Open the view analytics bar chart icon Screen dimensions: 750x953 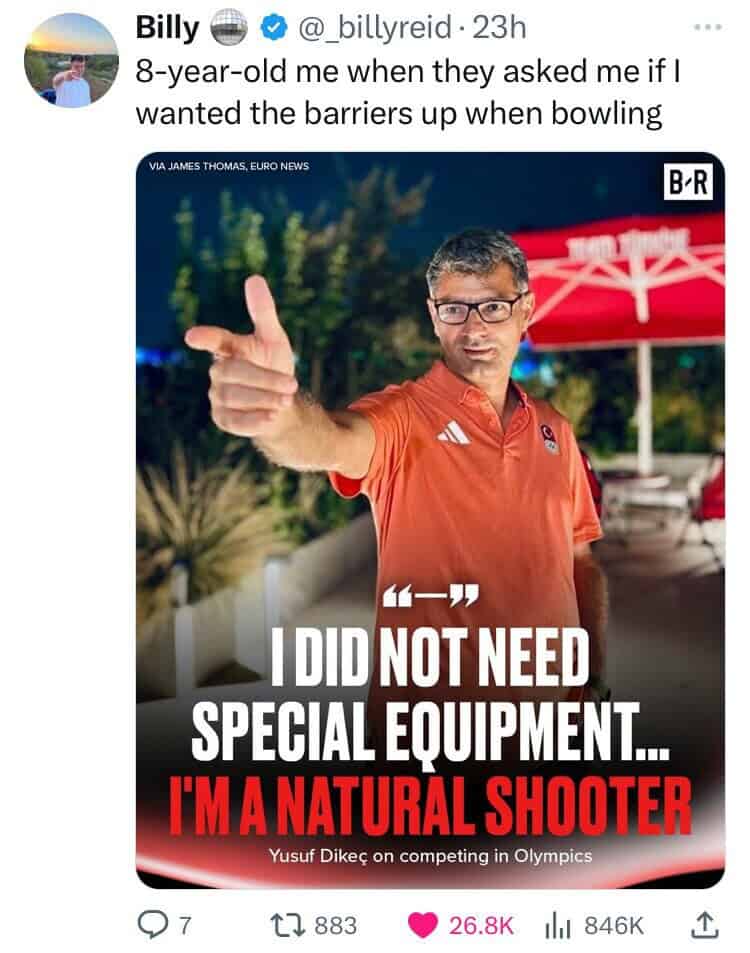(557, 926)
